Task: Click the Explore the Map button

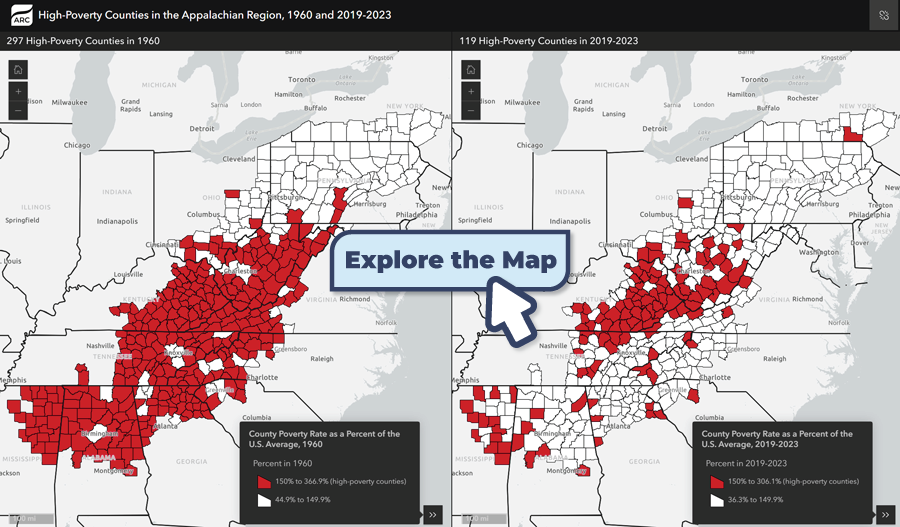Action: 450,260
